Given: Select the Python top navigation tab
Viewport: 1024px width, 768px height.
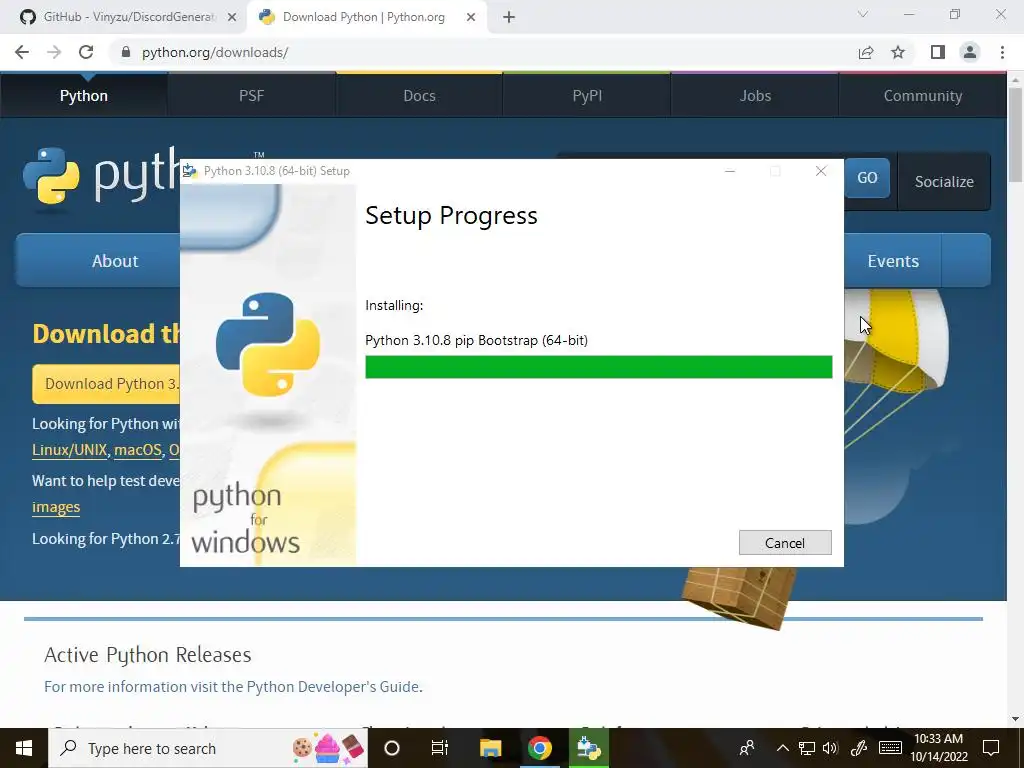Looking at the screenshot, I should pyautogui.click(x=84, y=95).
